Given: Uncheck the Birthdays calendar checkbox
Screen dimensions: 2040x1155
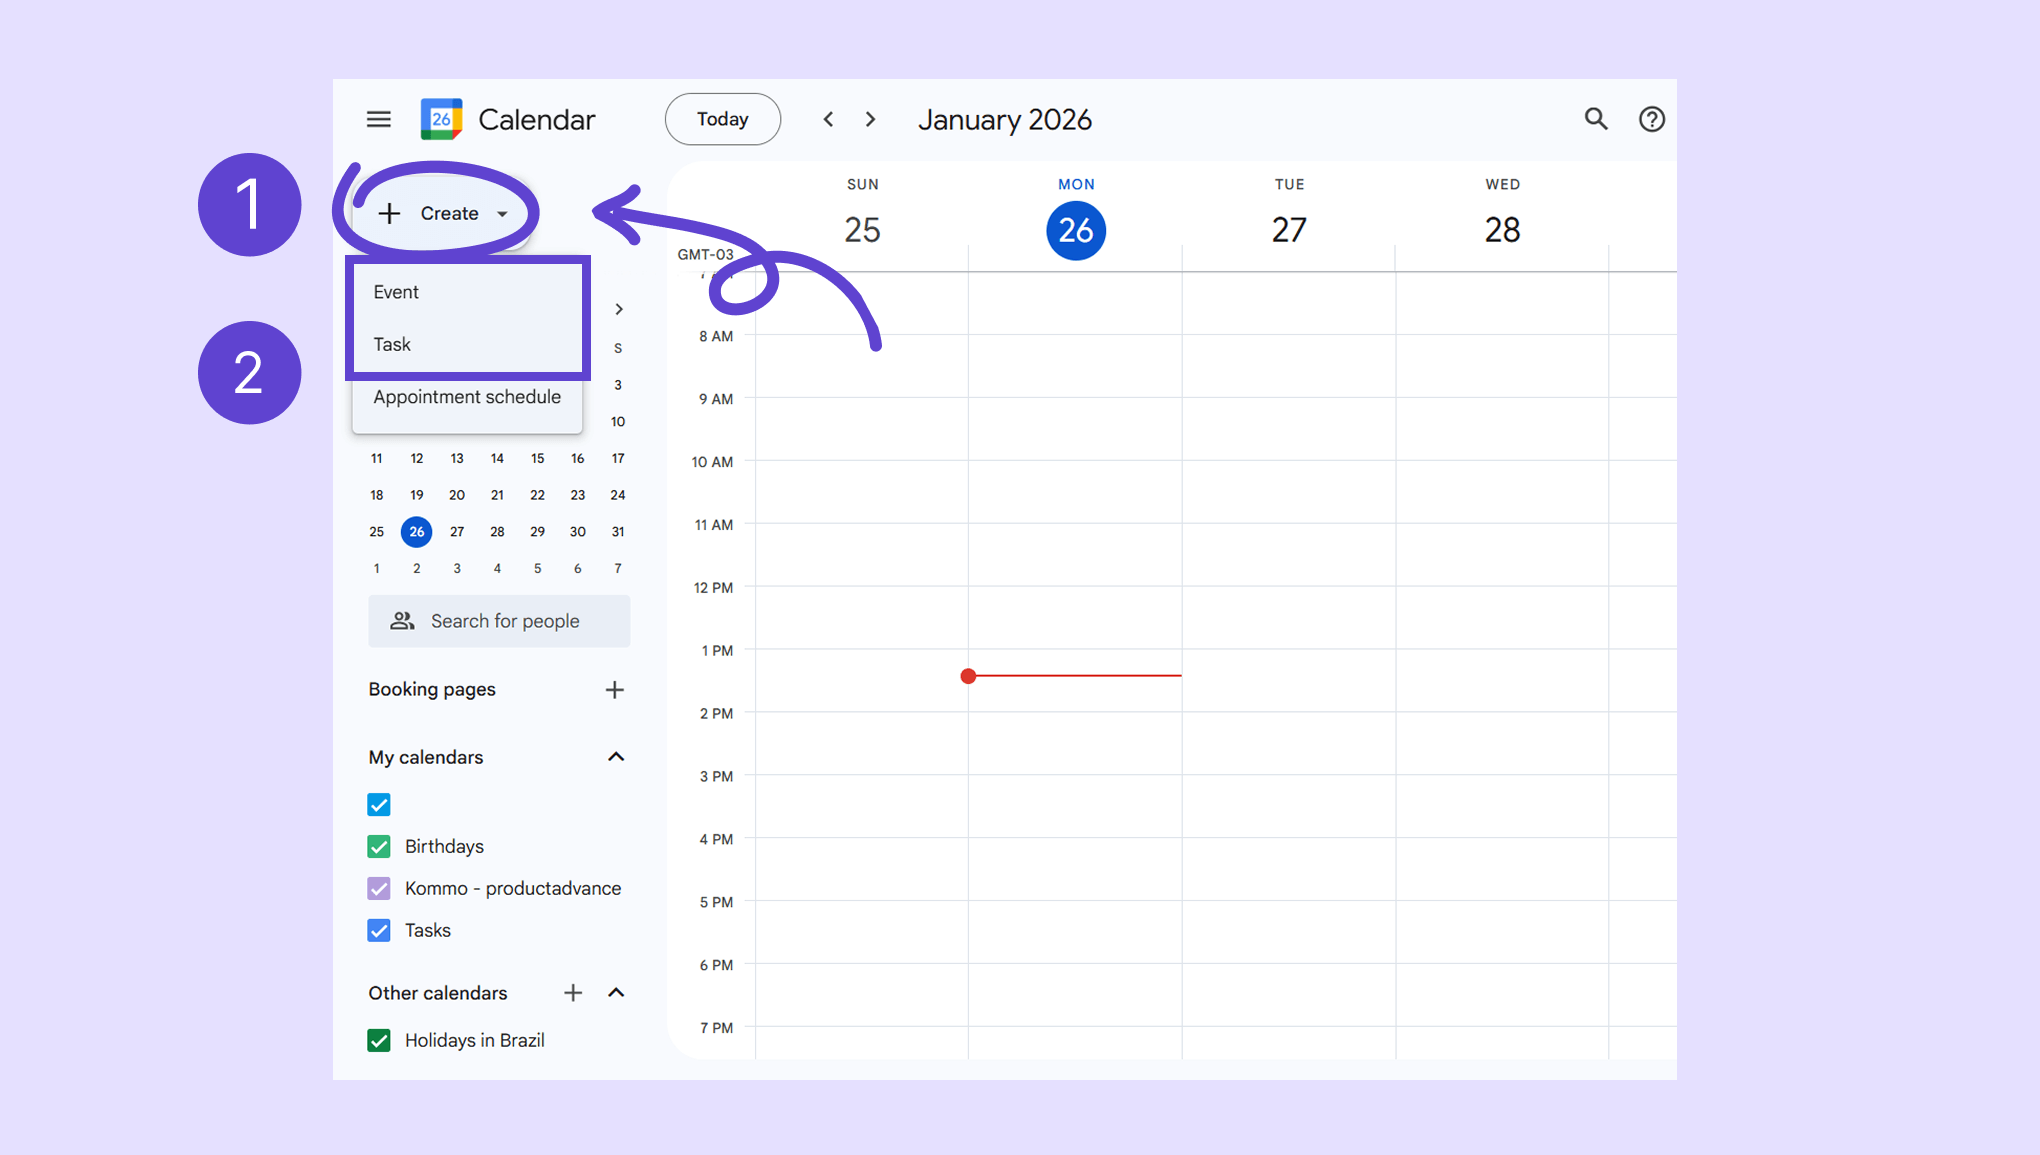Looking at the screenshot, I should 379,847.
